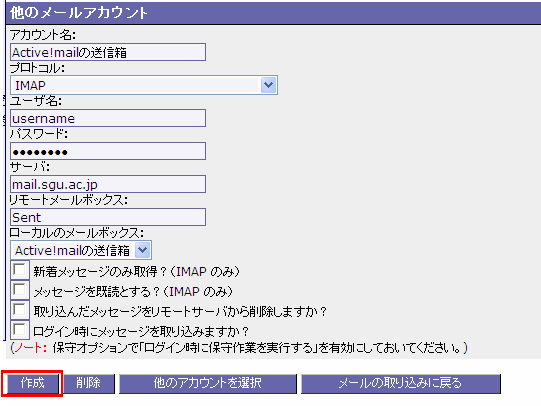This screenshot has height=406, width=541.
Task: Click the ユーザ名 field containing username
Action: tap(108, 118)
